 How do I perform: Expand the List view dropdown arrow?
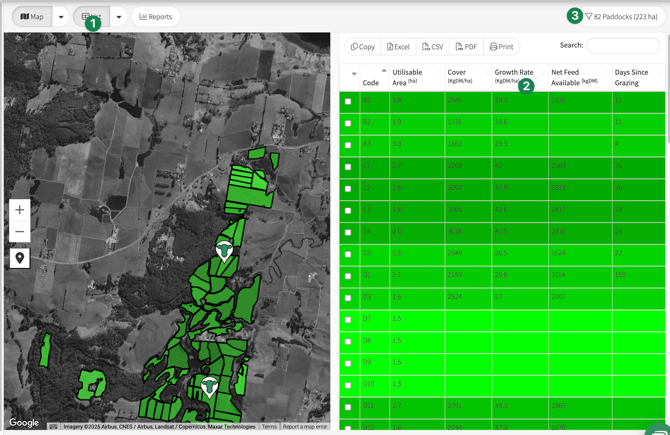pyautogui.click(x=119, y=17)
